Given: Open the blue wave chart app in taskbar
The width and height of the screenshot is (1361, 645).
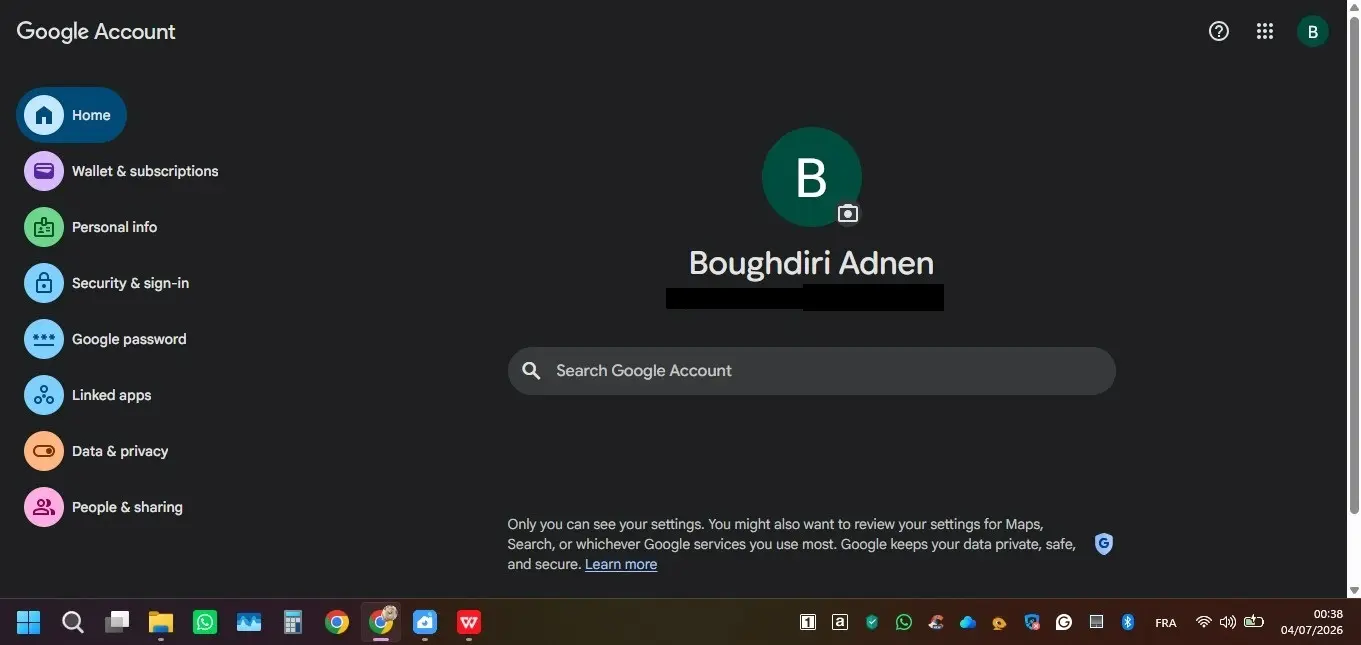Looking at the screenshot, I should pos(249,623).
